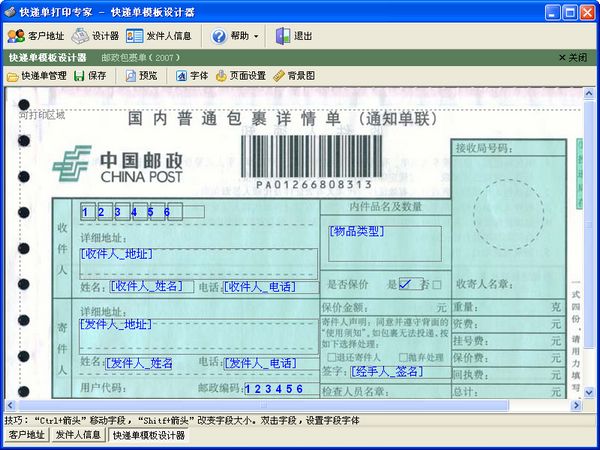Switch to the 发件人信息 bottom tab
The image size is (600, 450).
click(78, 435)
